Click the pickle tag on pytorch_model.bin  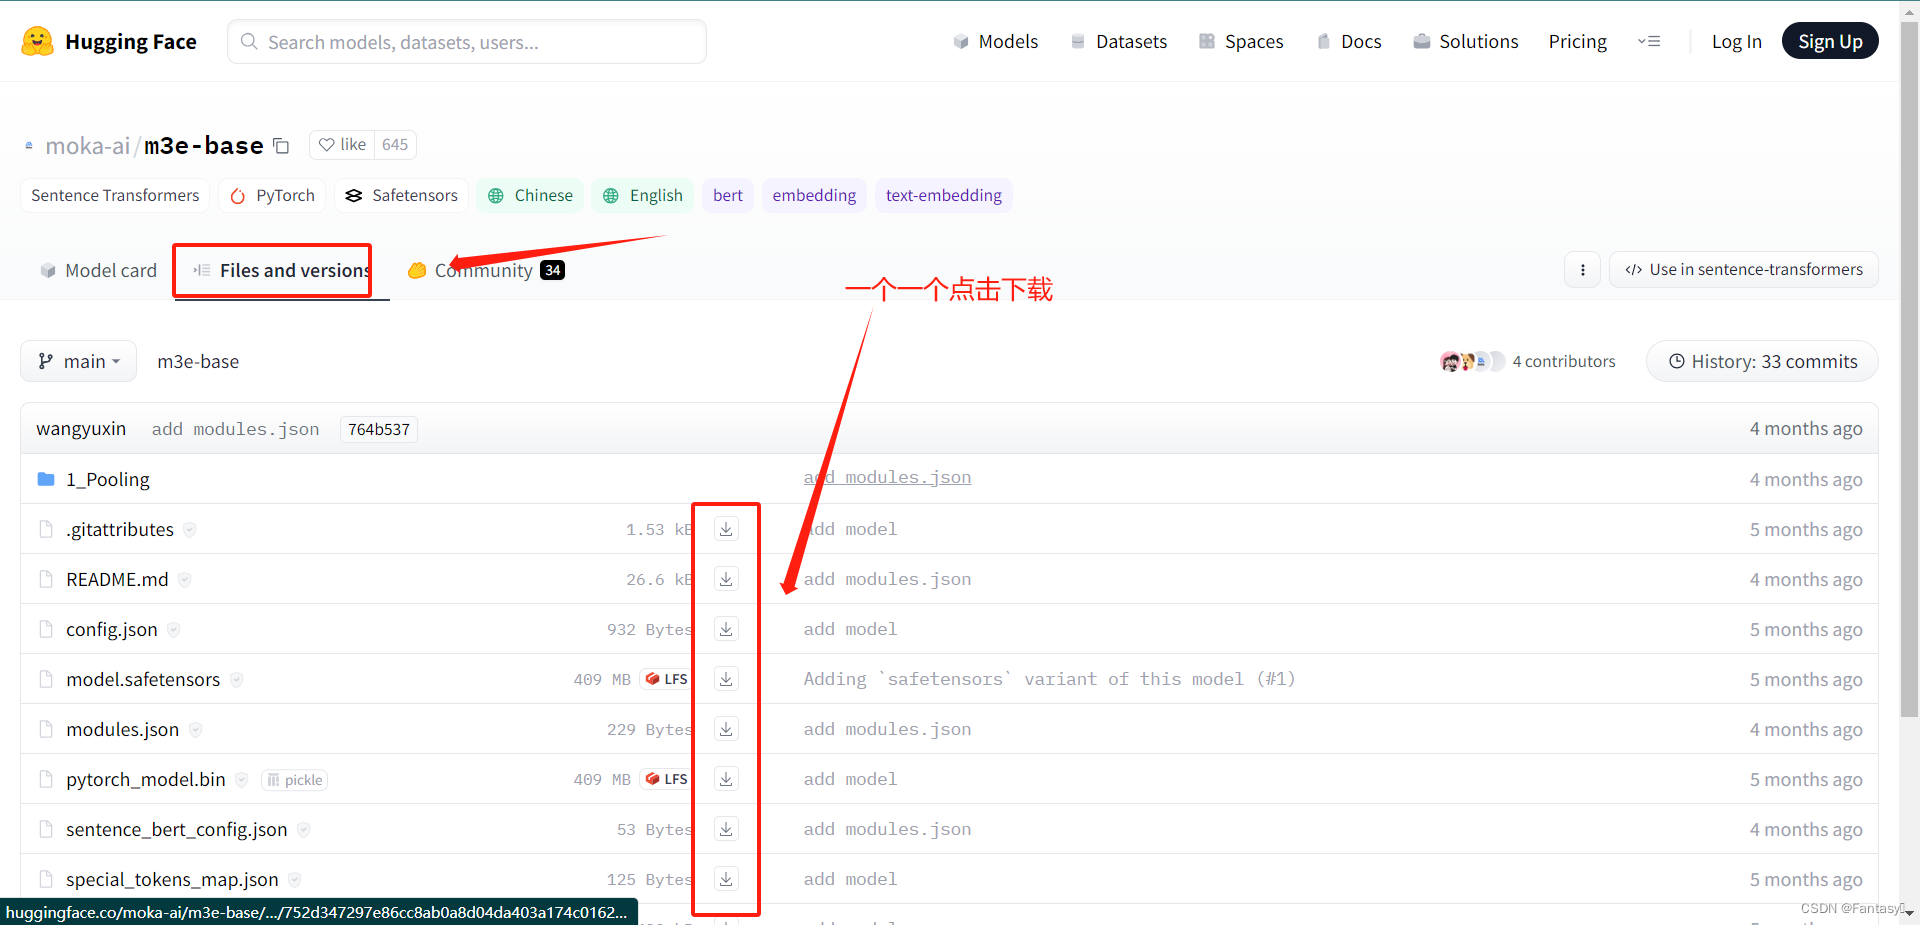[x=295, y=780]
